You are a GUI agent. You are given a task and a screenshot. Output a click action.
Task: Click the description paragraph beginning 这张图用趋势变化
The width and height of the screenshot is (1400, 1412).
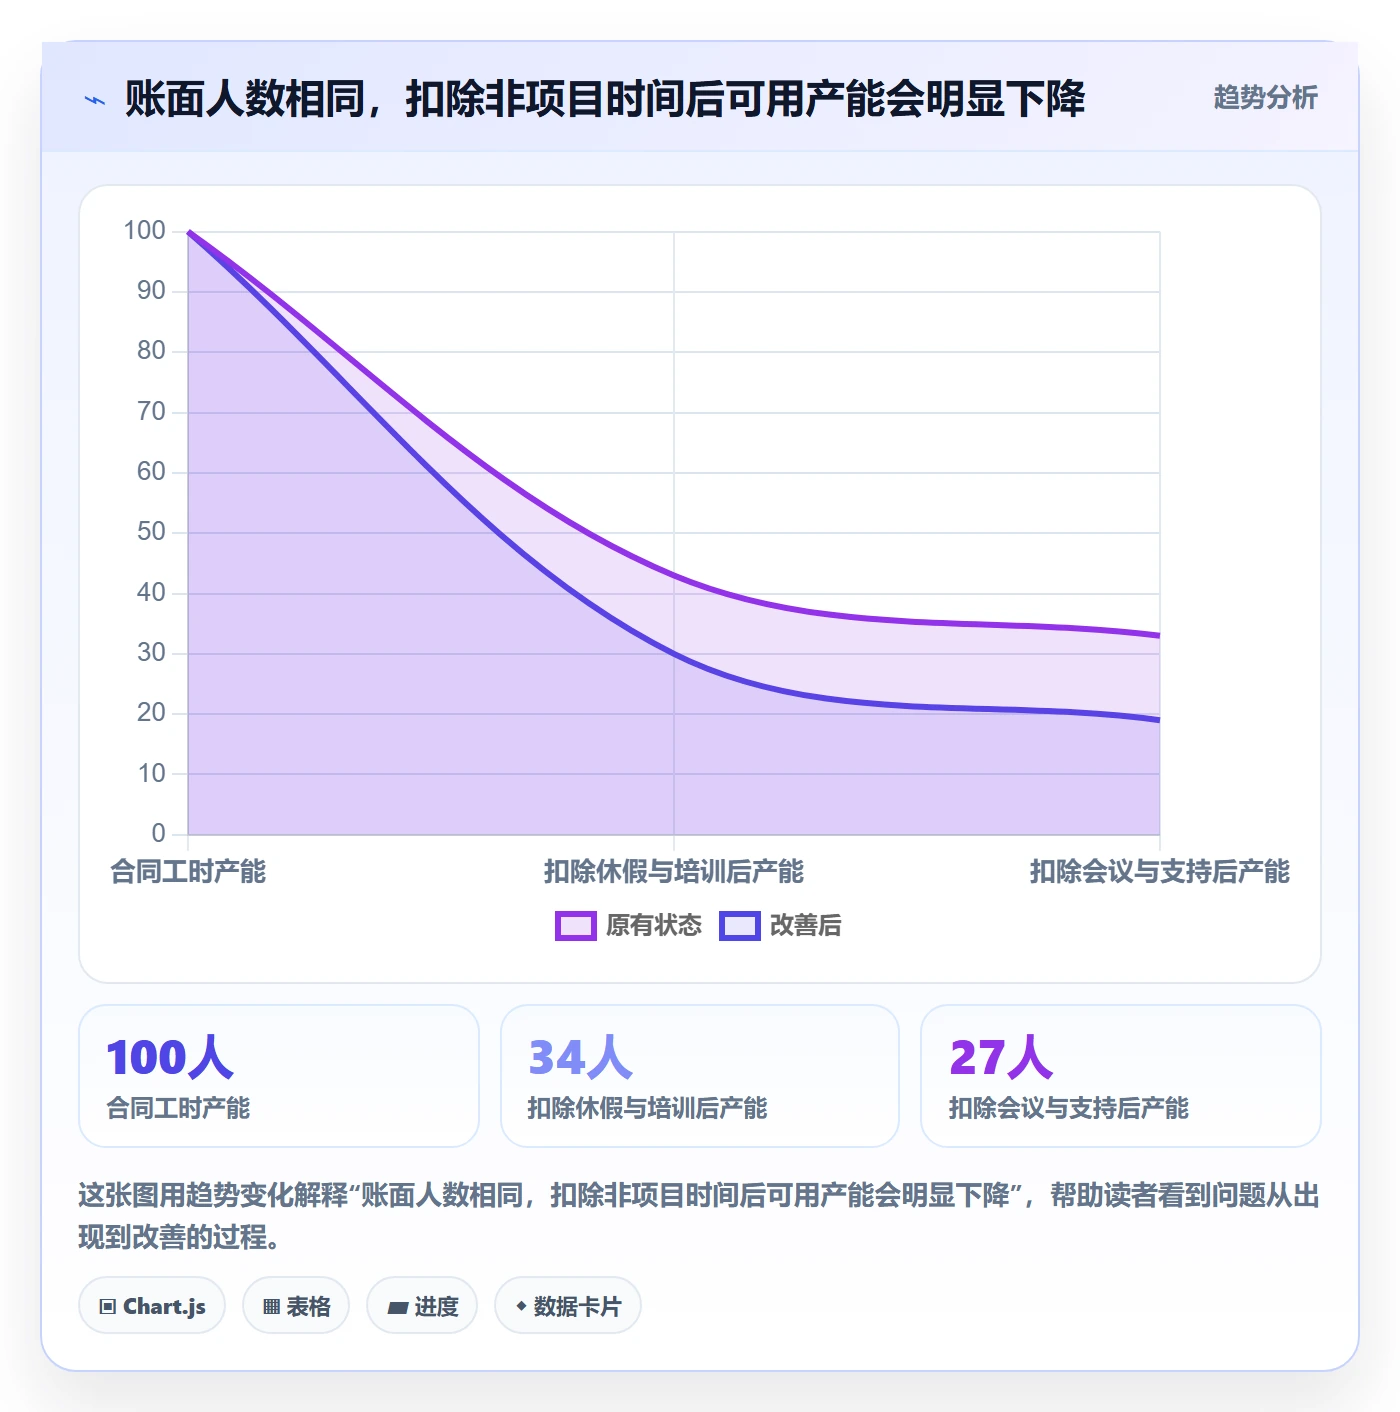pyautogui.click(x=699, y=1216)
